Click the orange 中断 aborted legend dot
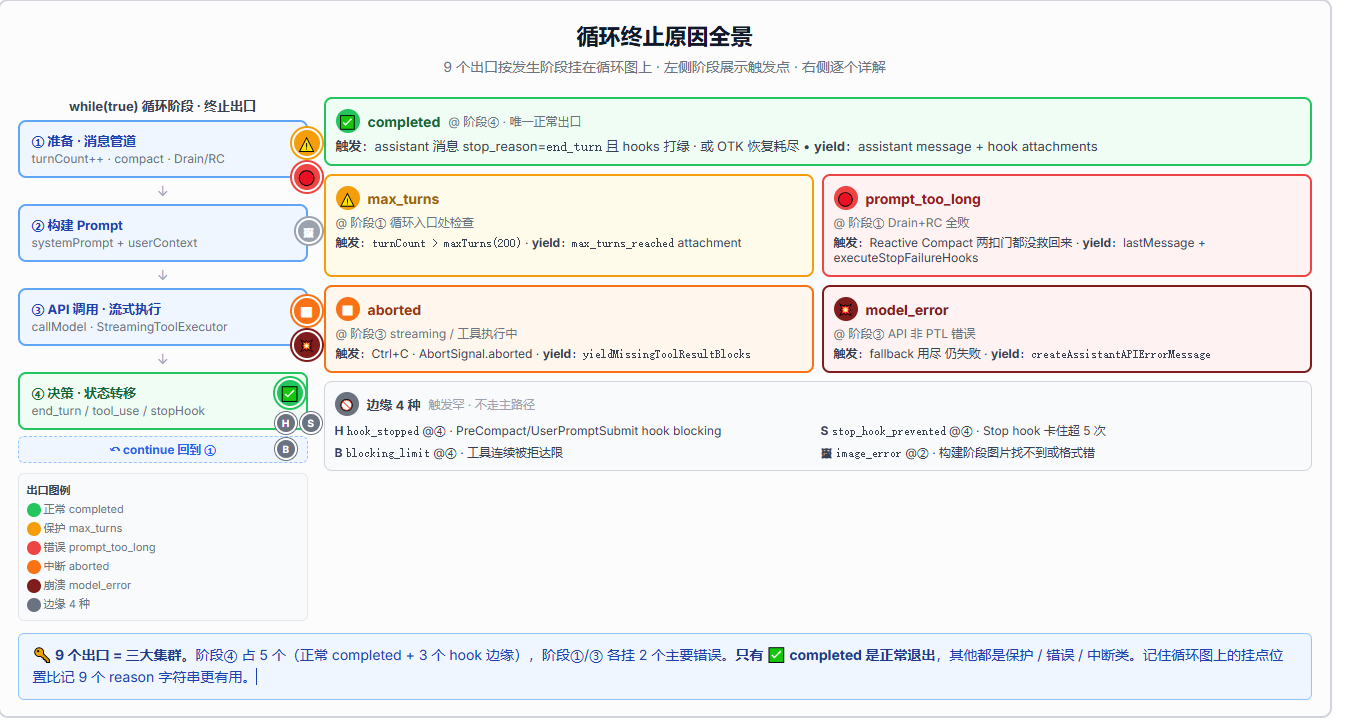This screenshot has width=1345, height=724. pos(34,567)
